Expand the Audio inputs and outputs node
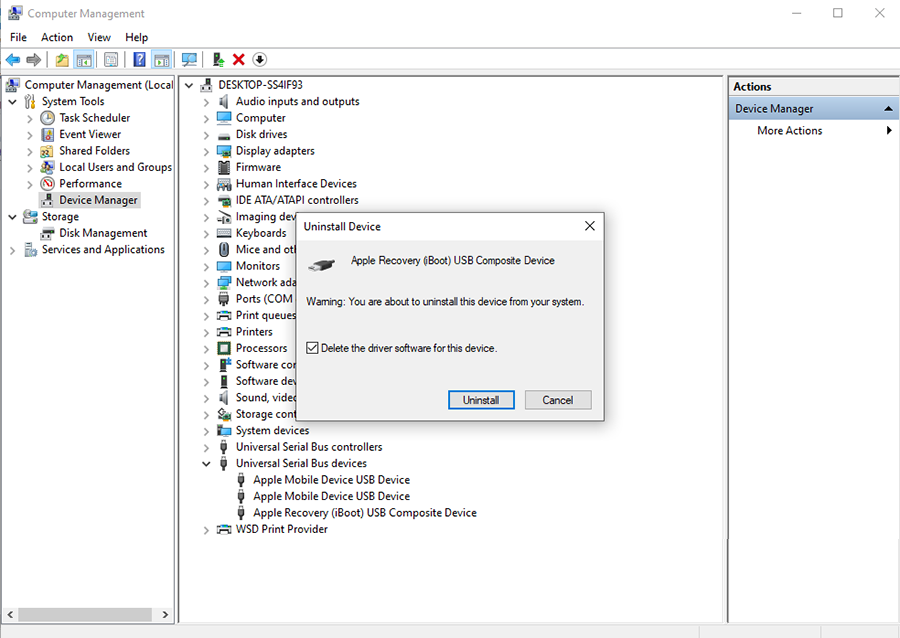 point(206,102)
